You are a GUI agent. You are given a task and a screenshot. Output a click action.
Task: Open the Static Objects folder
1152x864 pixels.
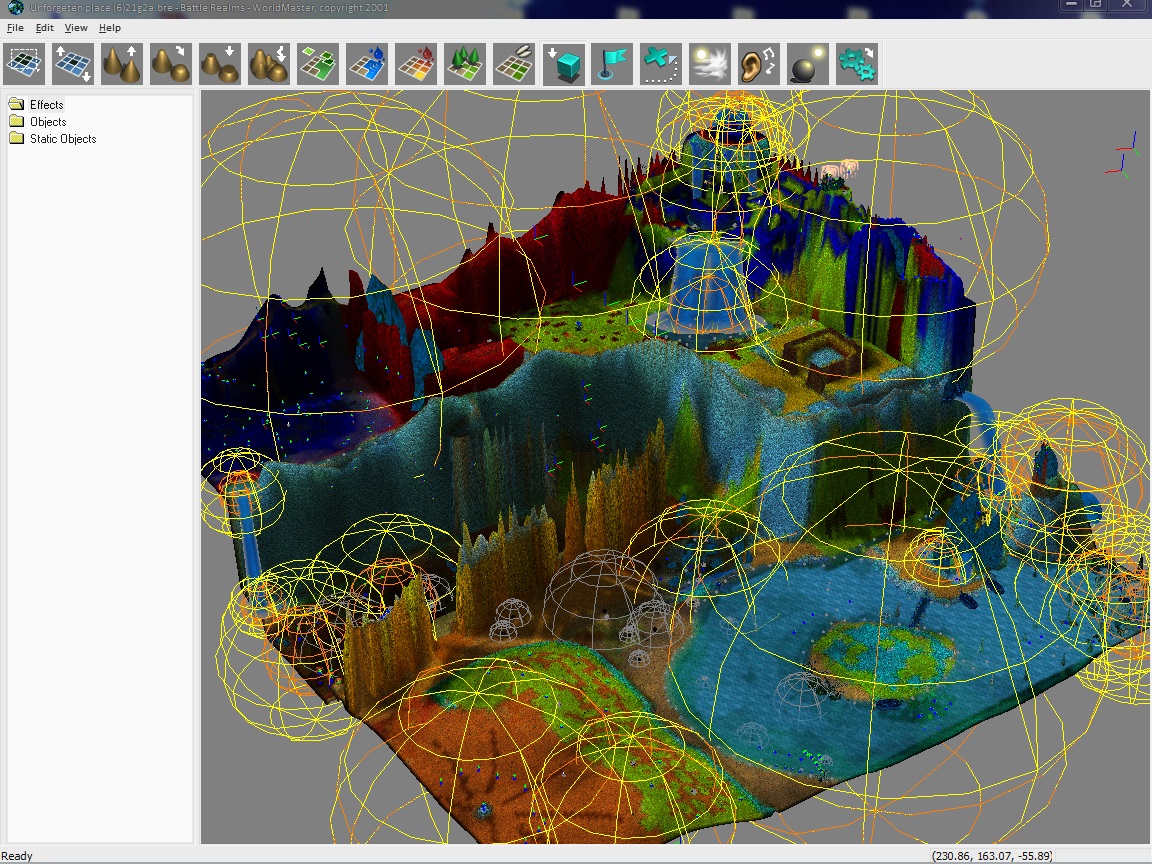(62, 139)
